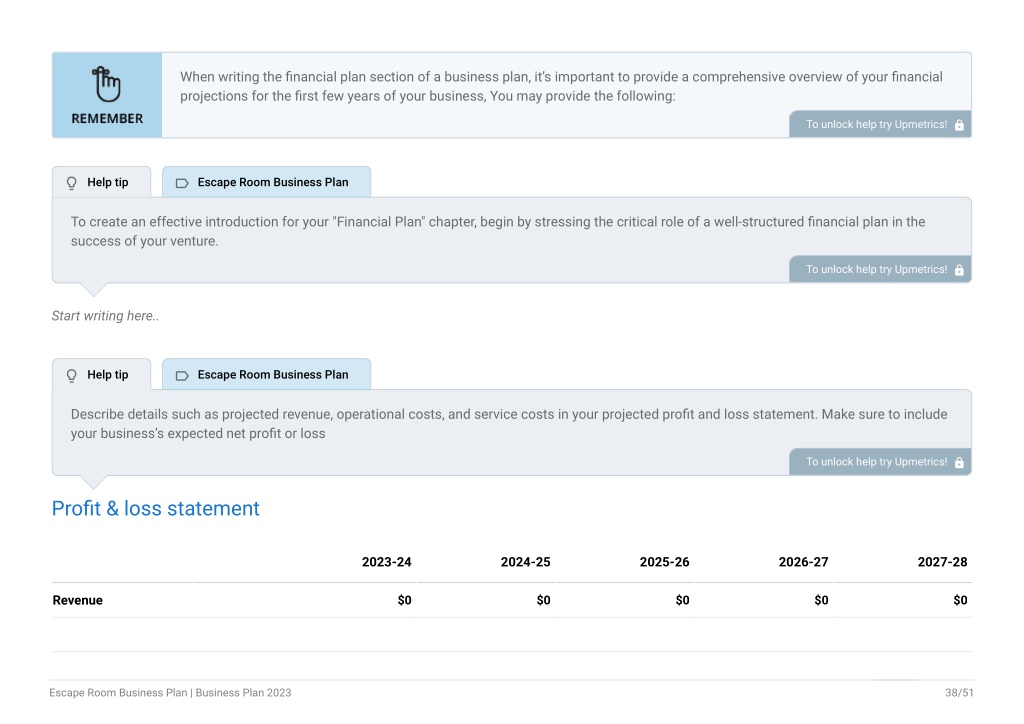Image resolution: width=1024 pixels, height=724 pixels.
Task: Click the lightbulb icon on the second Help tip tab
Action: 72,375
